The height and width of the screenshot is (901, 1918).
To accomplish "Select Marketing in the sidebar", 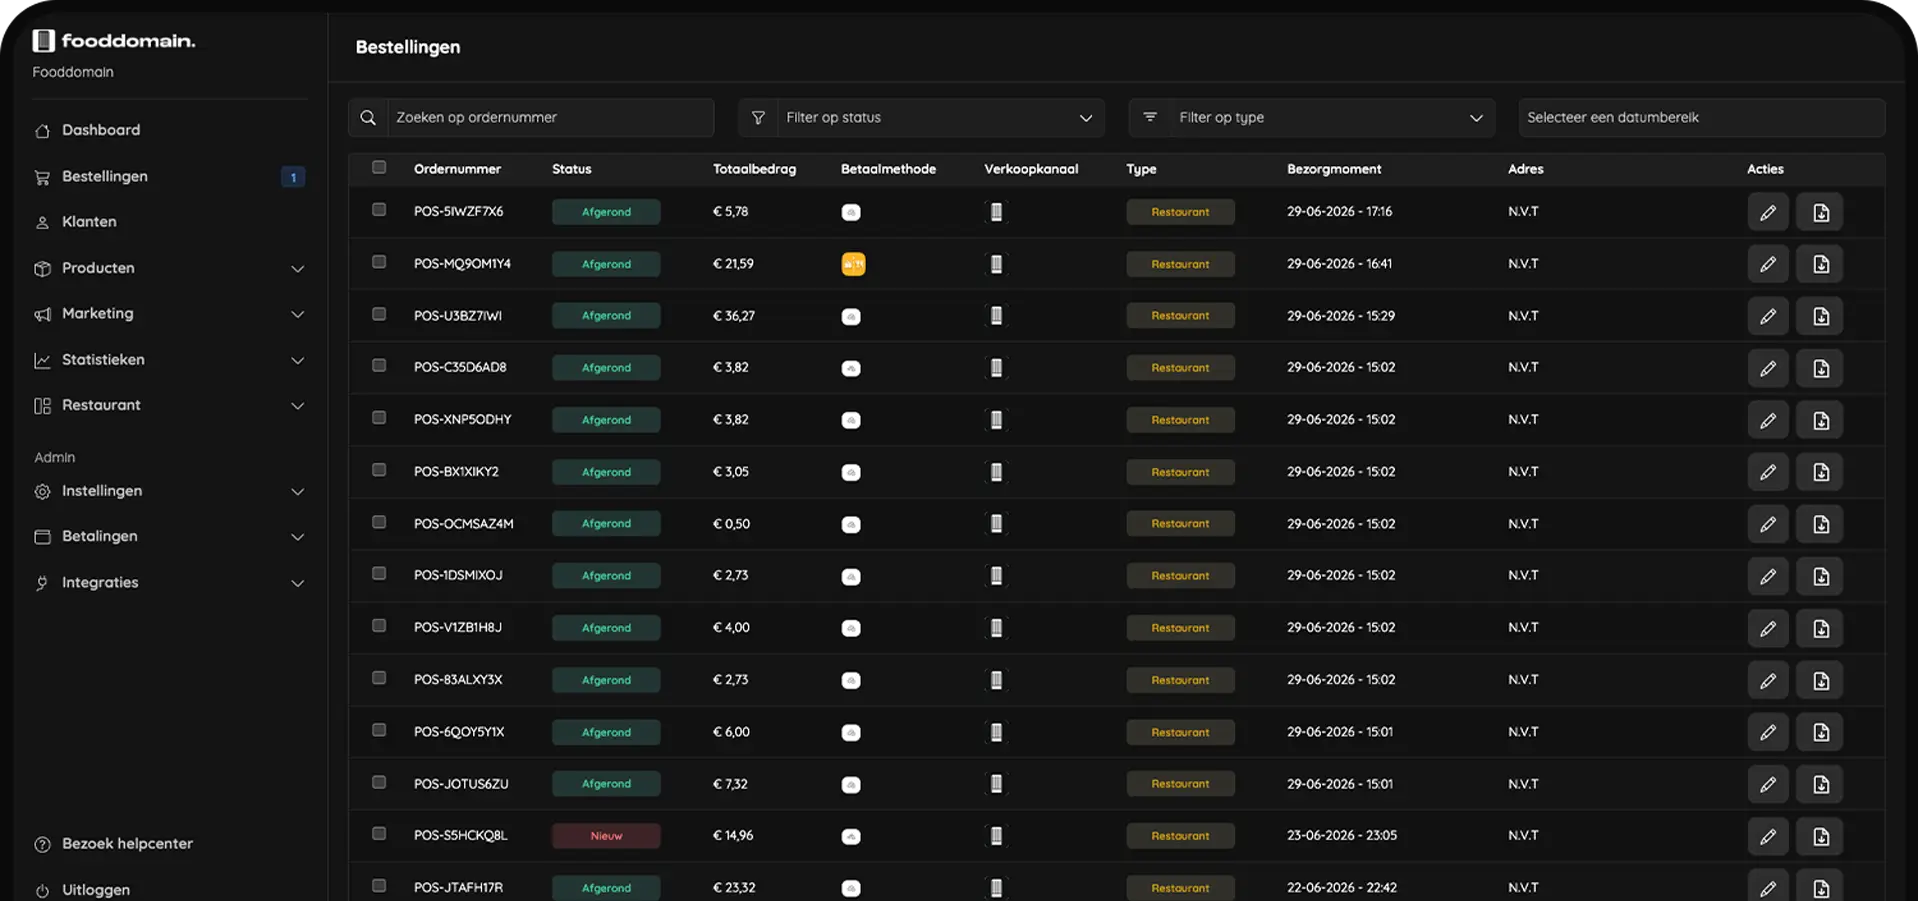I will [97, 314].
